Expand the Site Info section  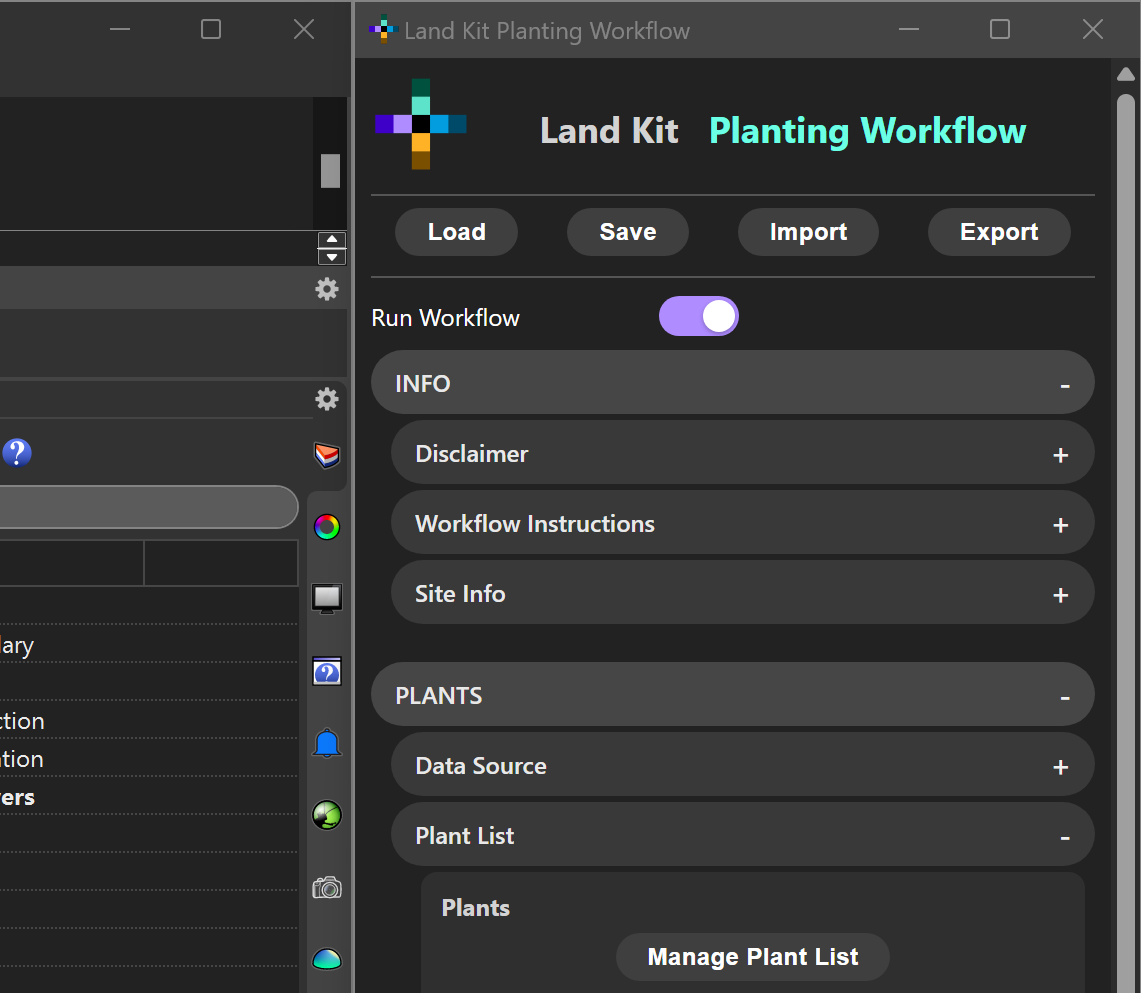coord(743,592)
